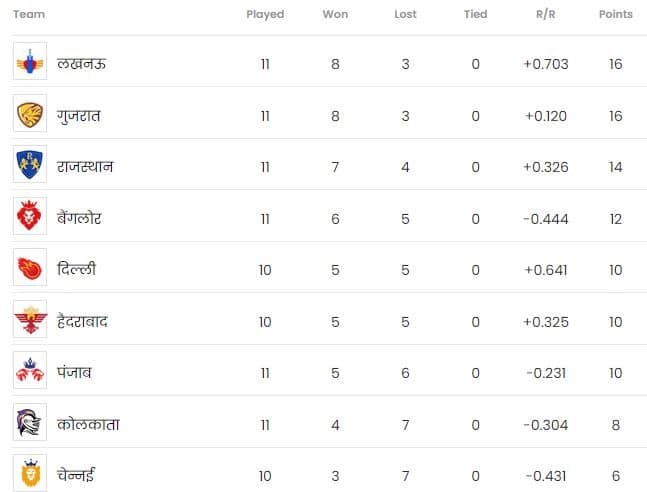
Task: Click the गुजरात team logo icon
Action: [x=30, y=115]
